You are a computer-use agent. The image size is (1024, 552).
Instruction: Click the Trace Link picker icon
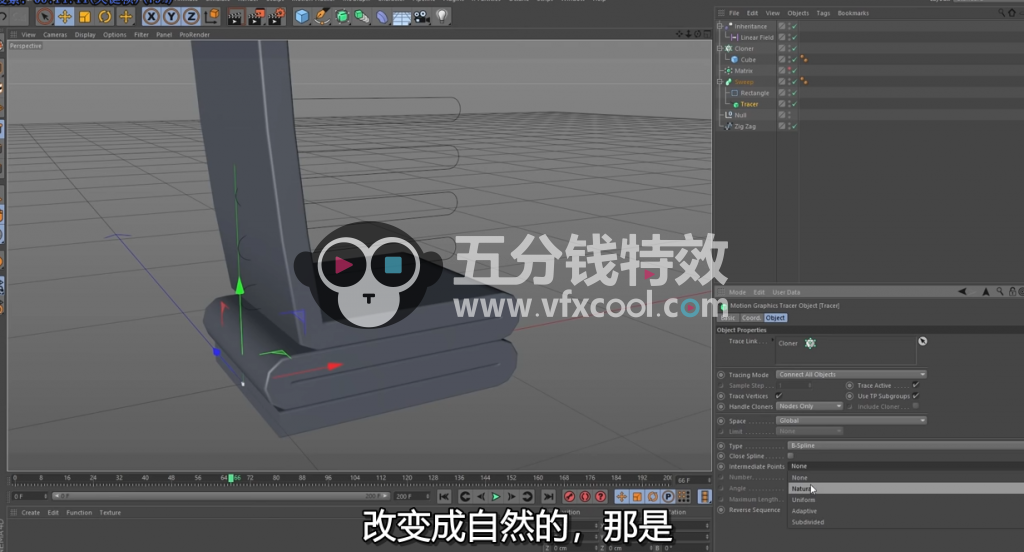pyautogui.click(x=922, y=342)
